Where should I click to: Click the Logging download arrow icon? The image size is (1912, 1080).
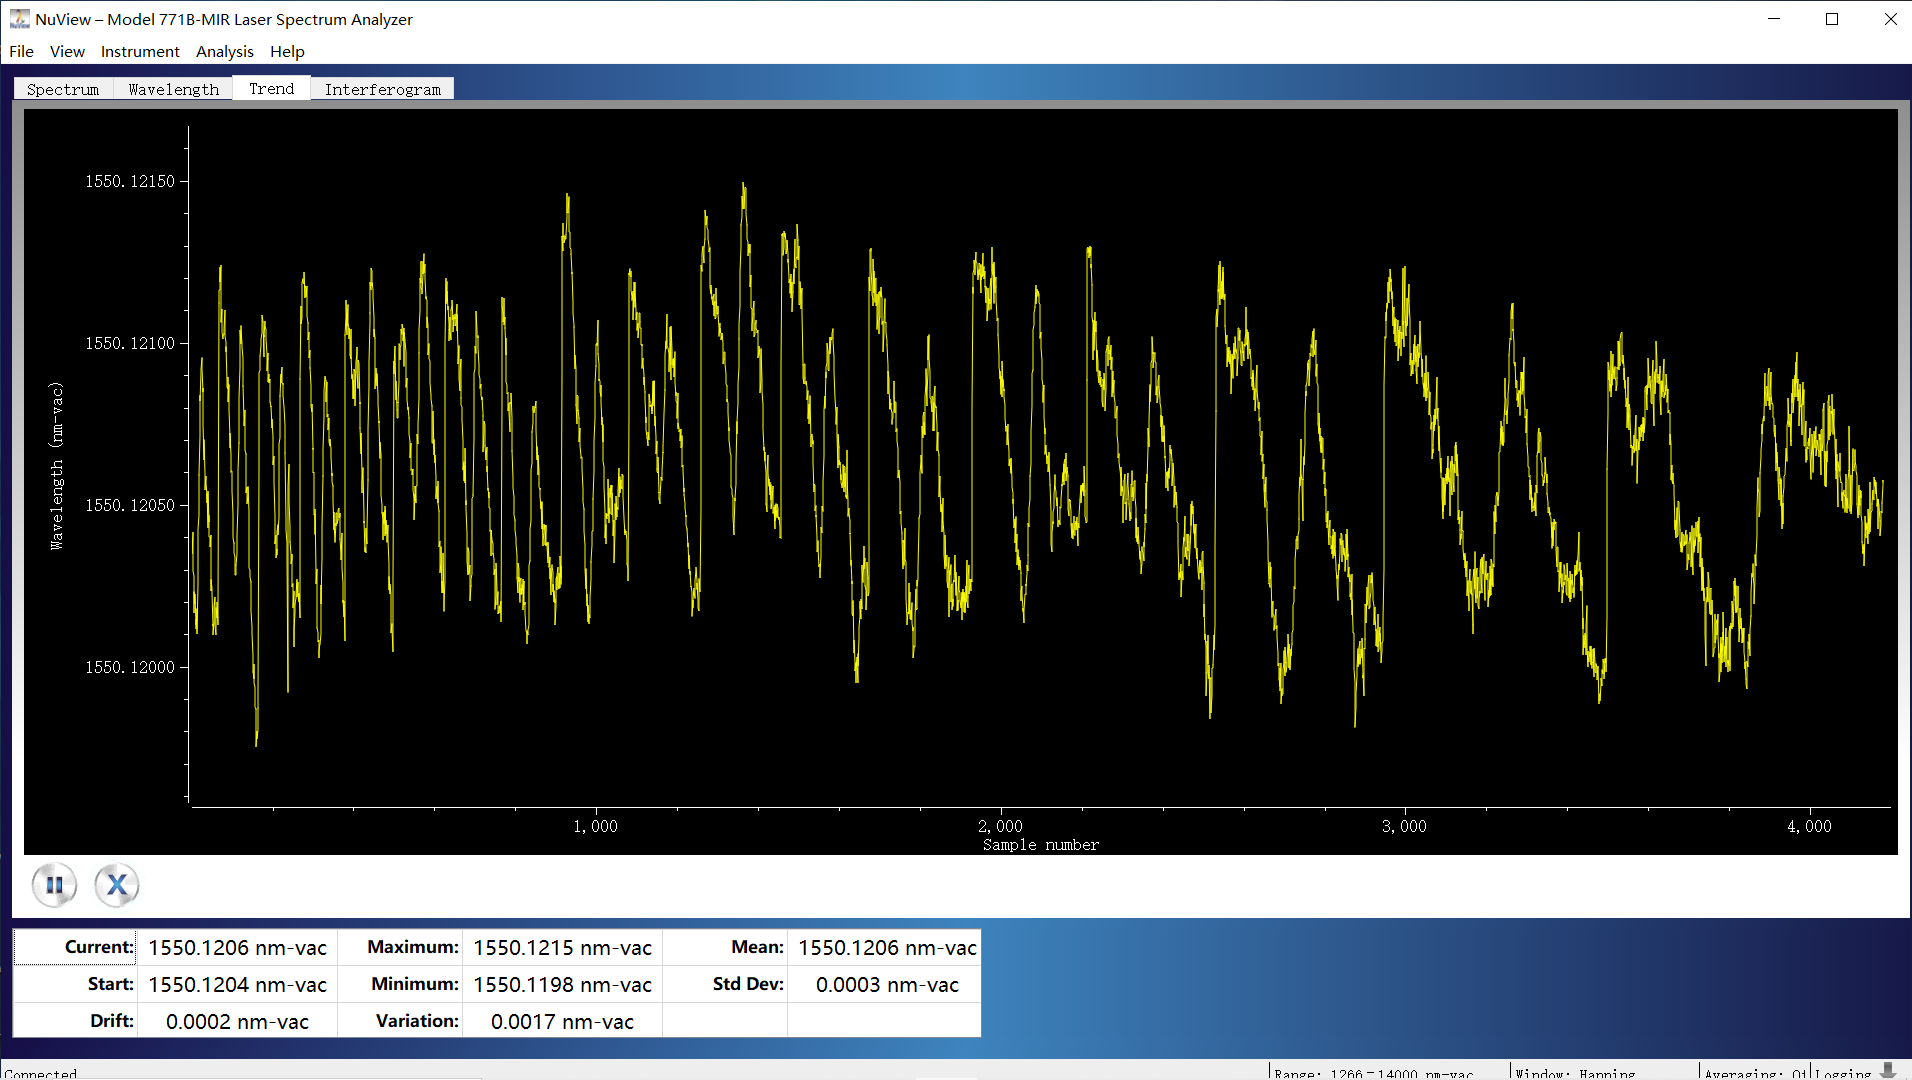tap(1888, 1071)
